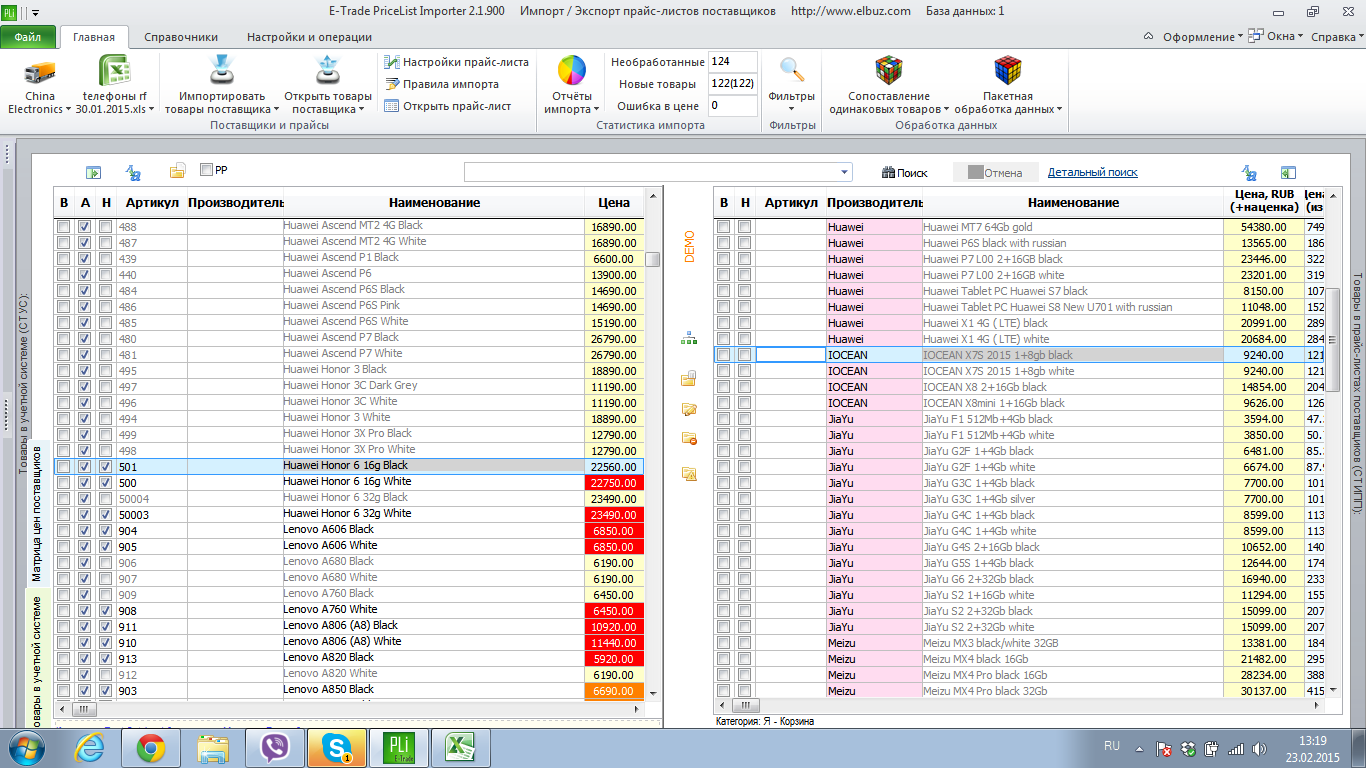Open the Справка dropdown menu
Image resolution: width=1366 pixels, height=768 pixels.
tap(1337, 37)
